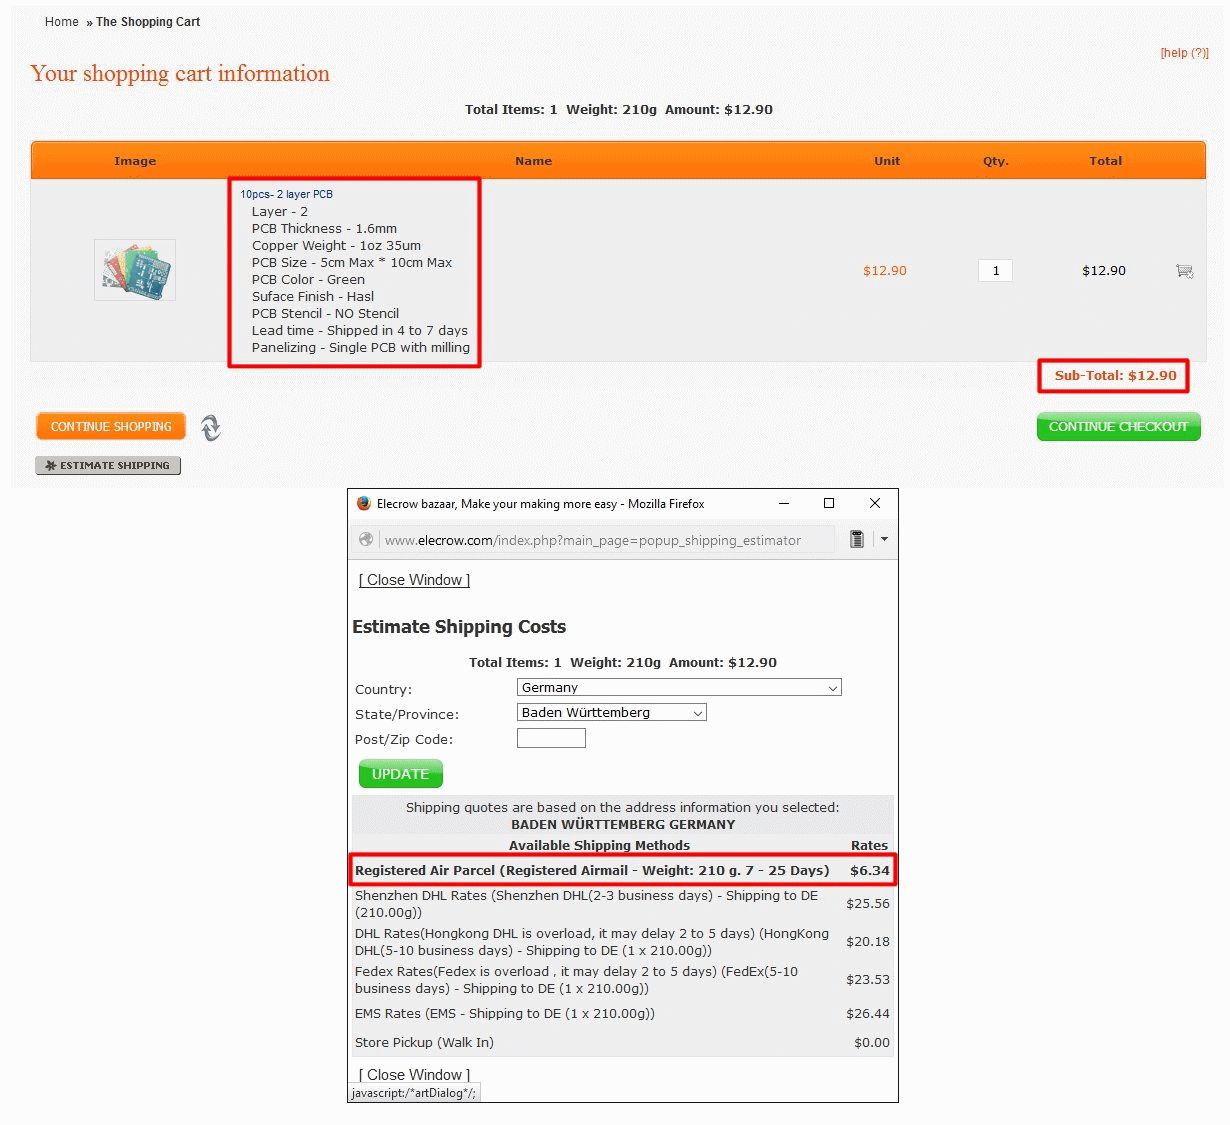Image resolution: width=1230 pixels, height=1125 pixels.
Task: Click the Estimate Shipping Costs heading
Action: pos(459,627)
